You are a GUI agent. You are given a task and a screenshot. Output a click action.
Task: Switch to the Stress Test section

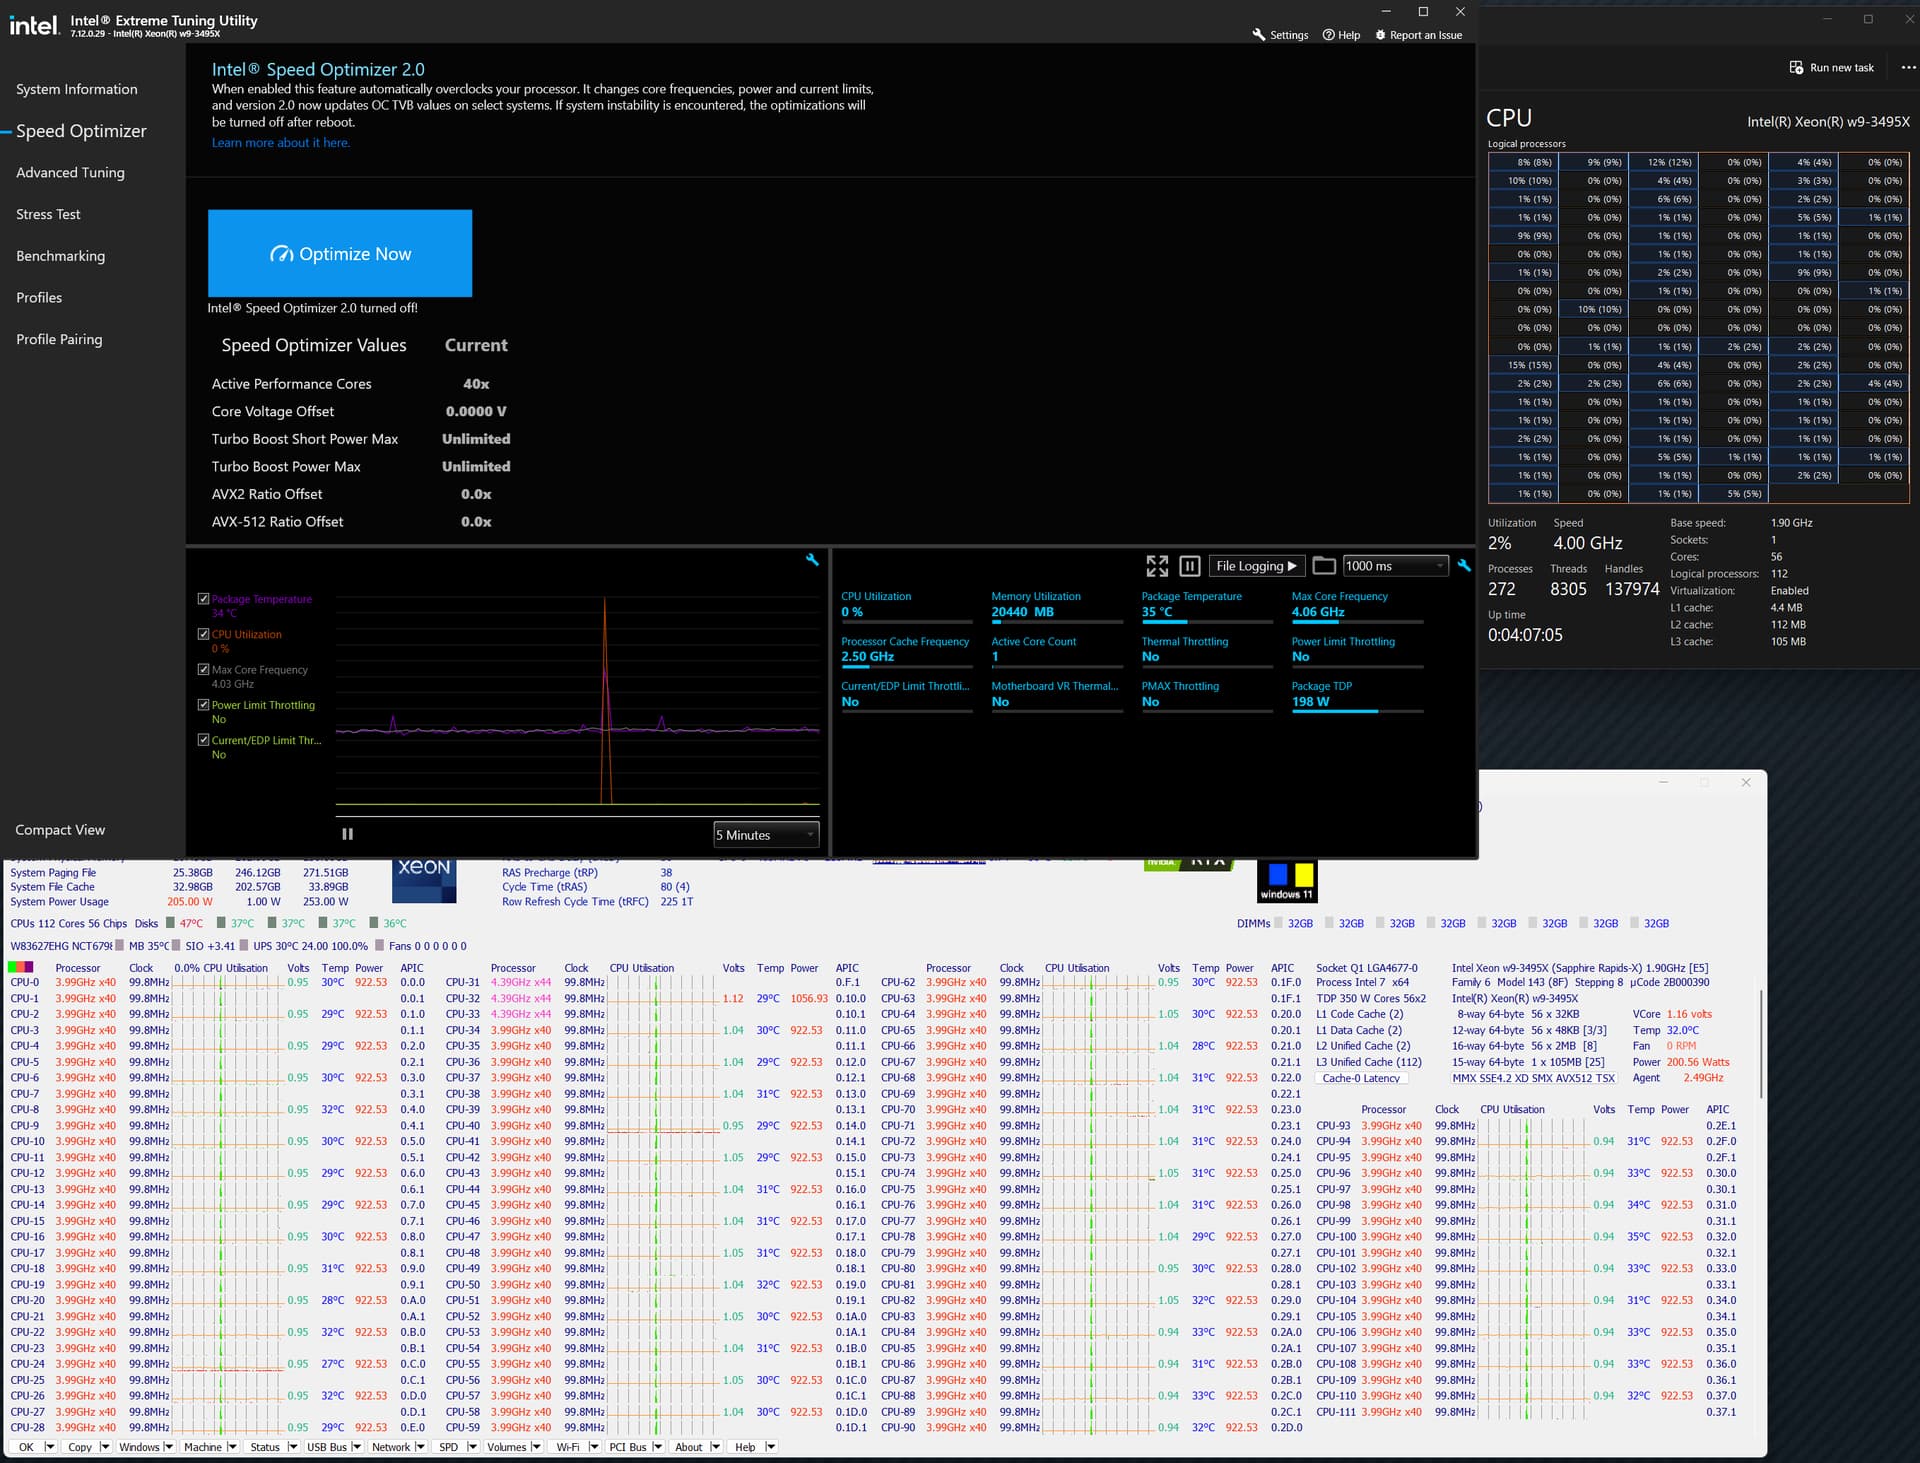coord(48,214)
